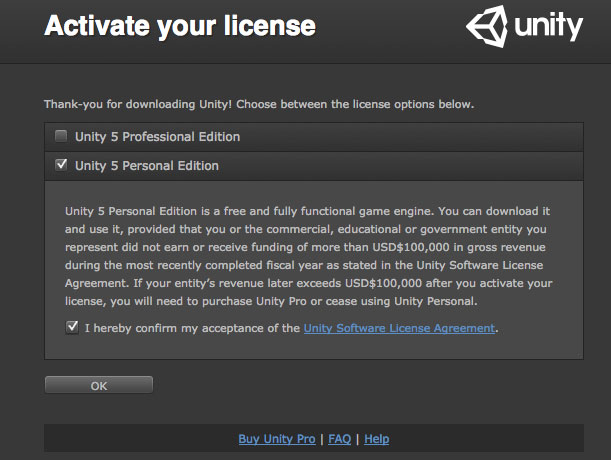Click the Unity cube logo icon
611x460 pixels.
tap(487, 26)
